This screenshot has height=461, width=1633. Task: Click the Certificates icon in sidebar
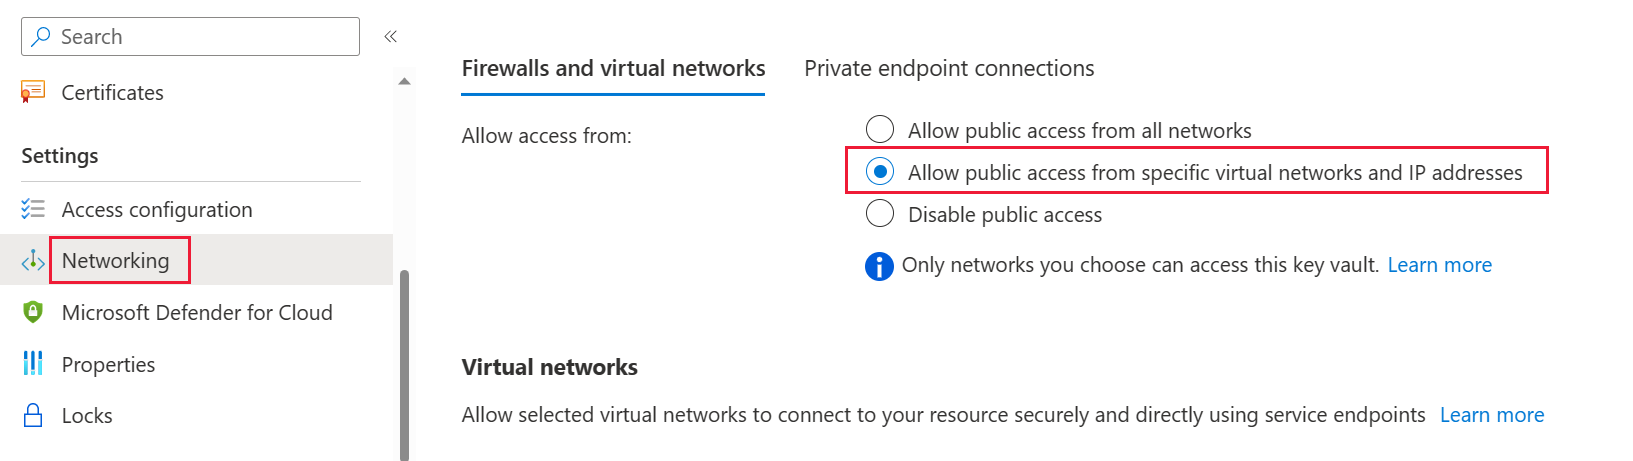(x=33, y=92)
